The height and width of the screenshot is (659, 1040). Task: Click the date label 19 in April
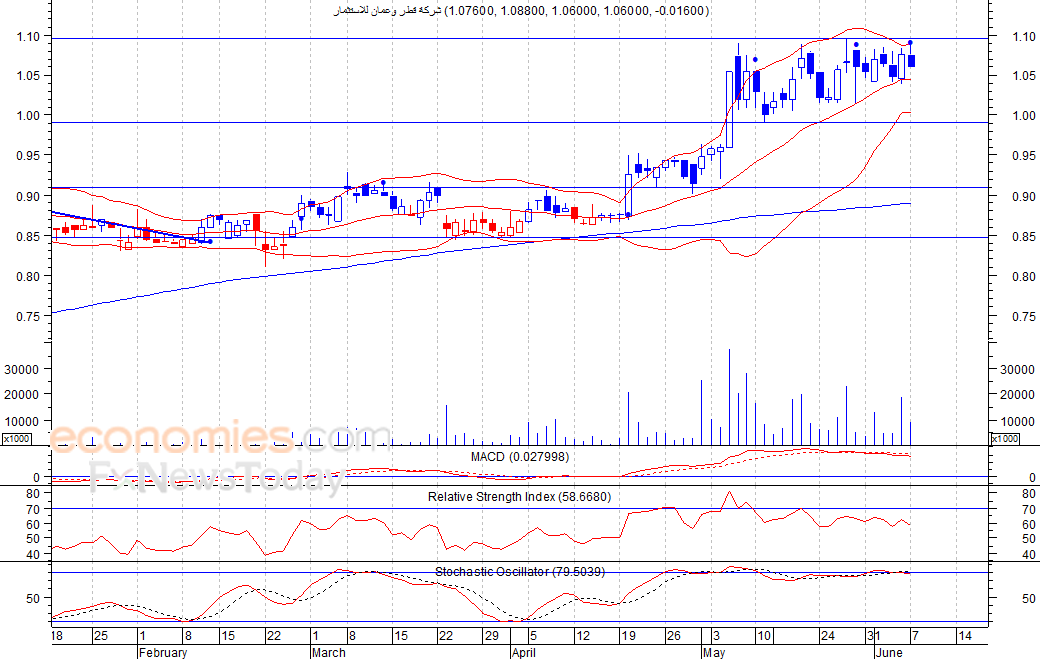coord(628,636)
